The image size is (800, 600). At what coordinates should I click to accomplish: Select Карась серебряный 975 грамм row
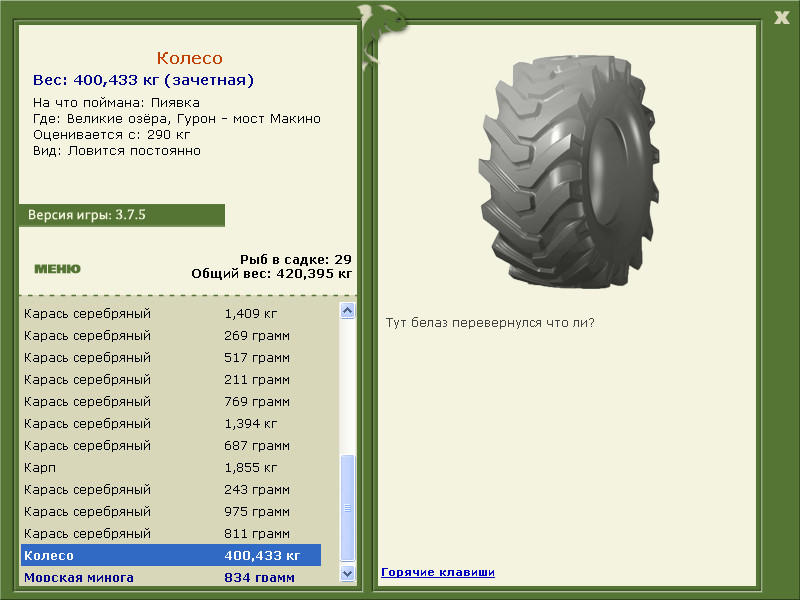pos(171,511)
